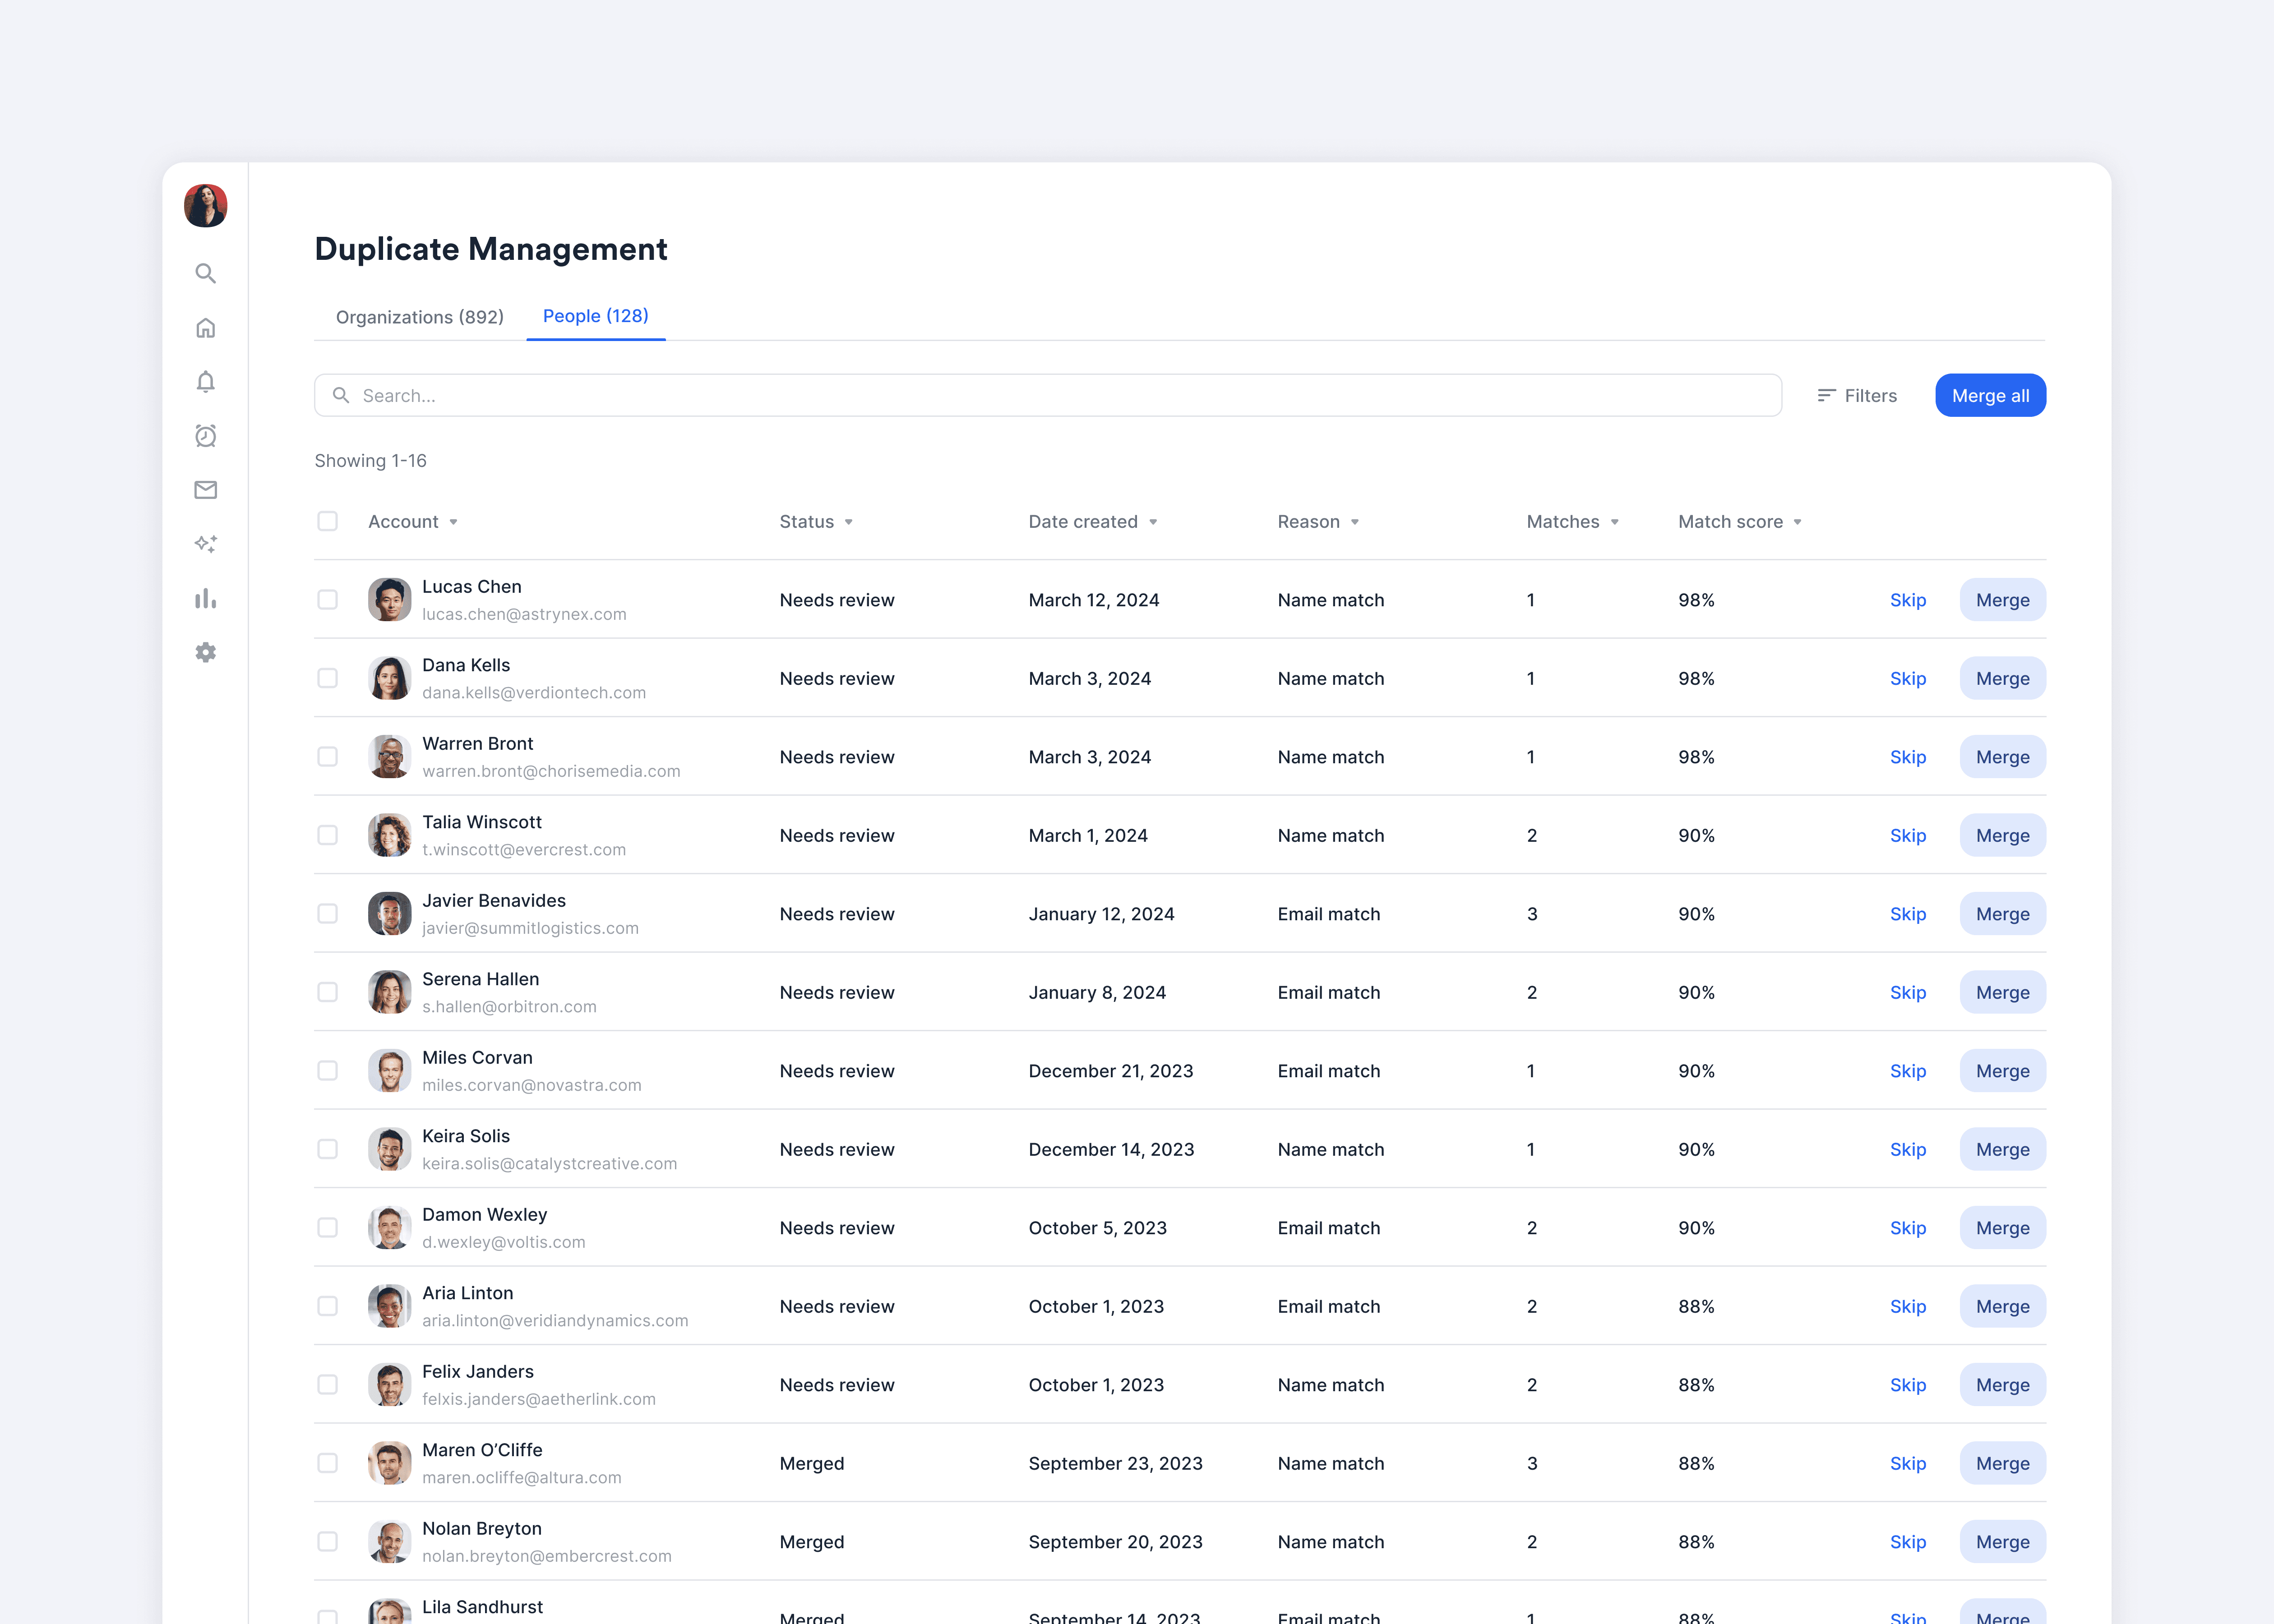Open the Status column dropdown
The image size is (2274, 1624).
click(848, 522)
